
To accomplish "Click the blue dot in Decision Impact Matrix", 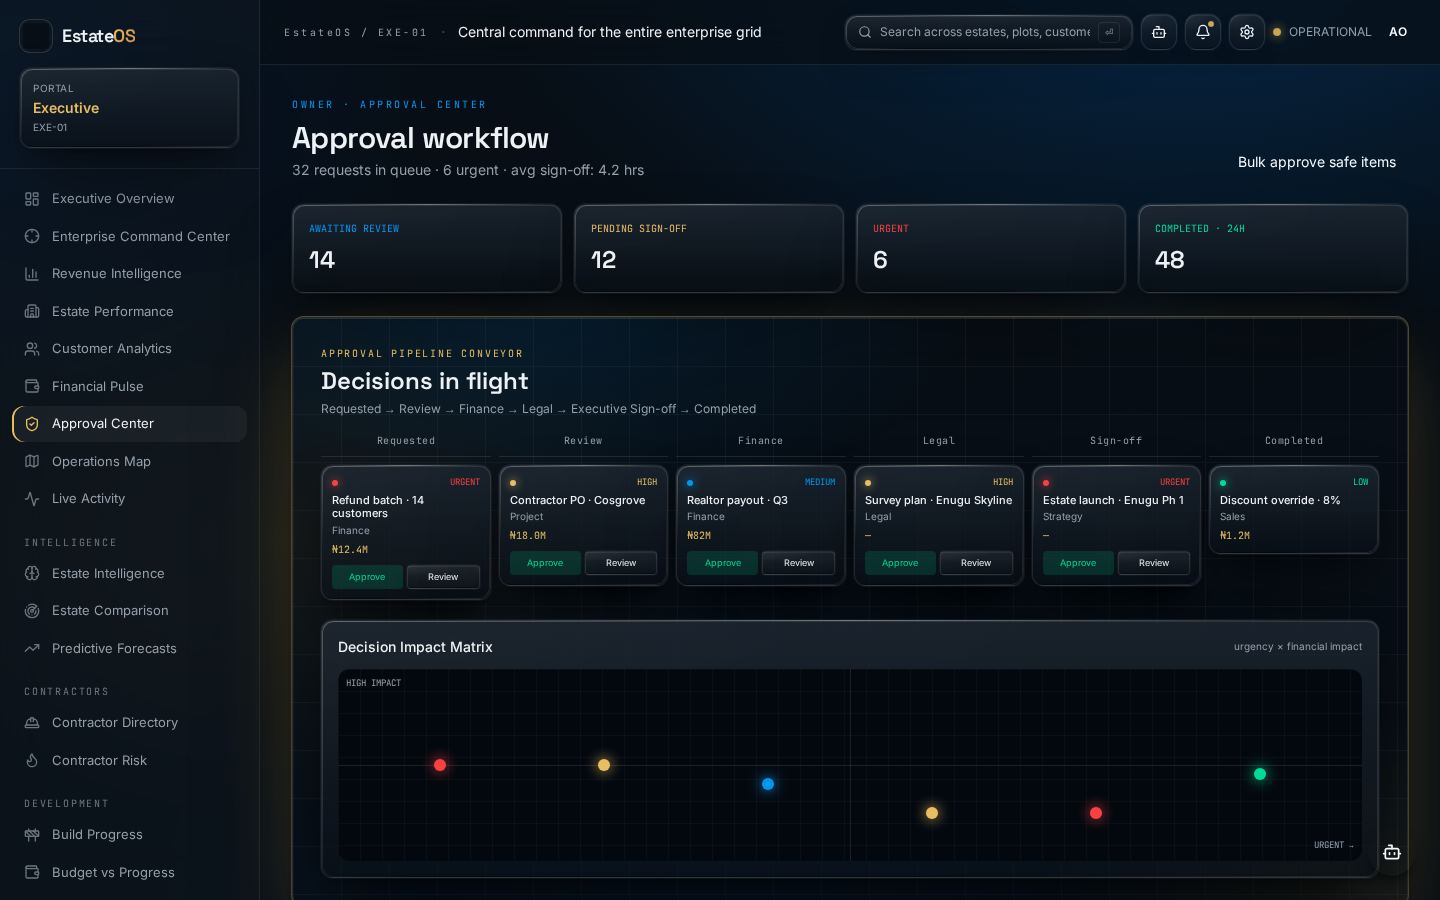I will (768, 784).
